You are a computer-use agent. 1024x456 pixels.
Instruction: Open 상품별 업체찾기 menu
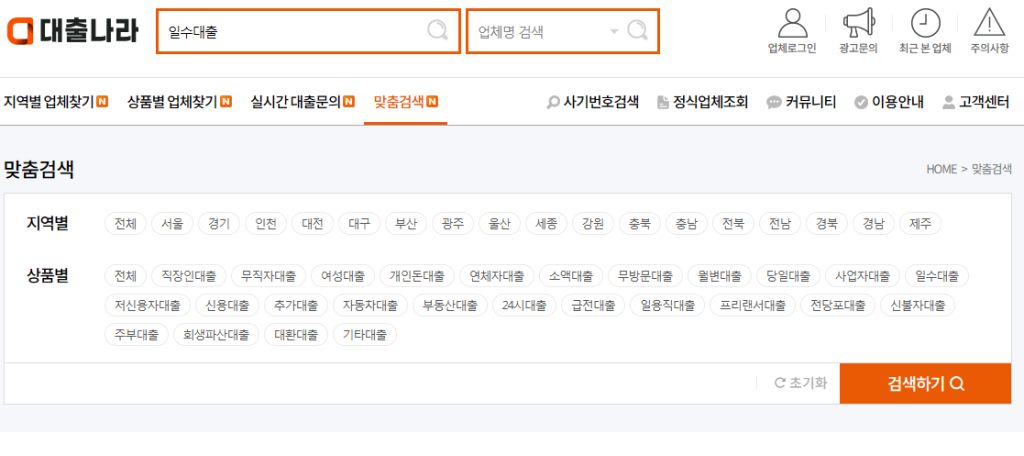click(x=180, y=101)
